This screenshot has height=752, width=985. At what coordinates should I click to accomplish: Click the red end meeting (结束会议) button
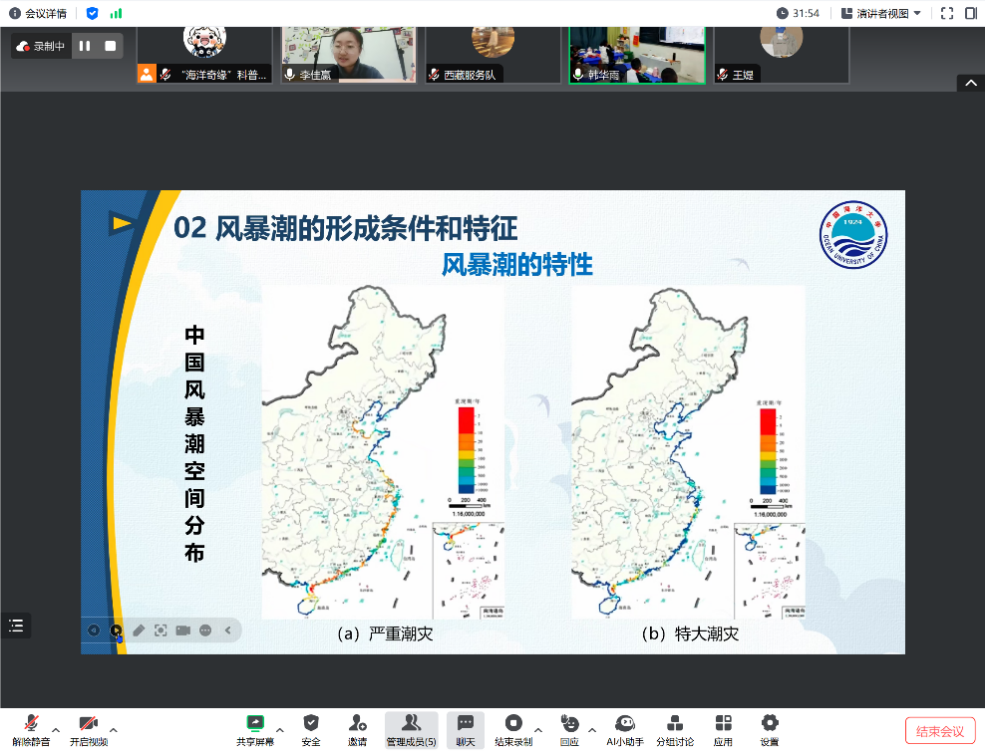tap(940, 731)
